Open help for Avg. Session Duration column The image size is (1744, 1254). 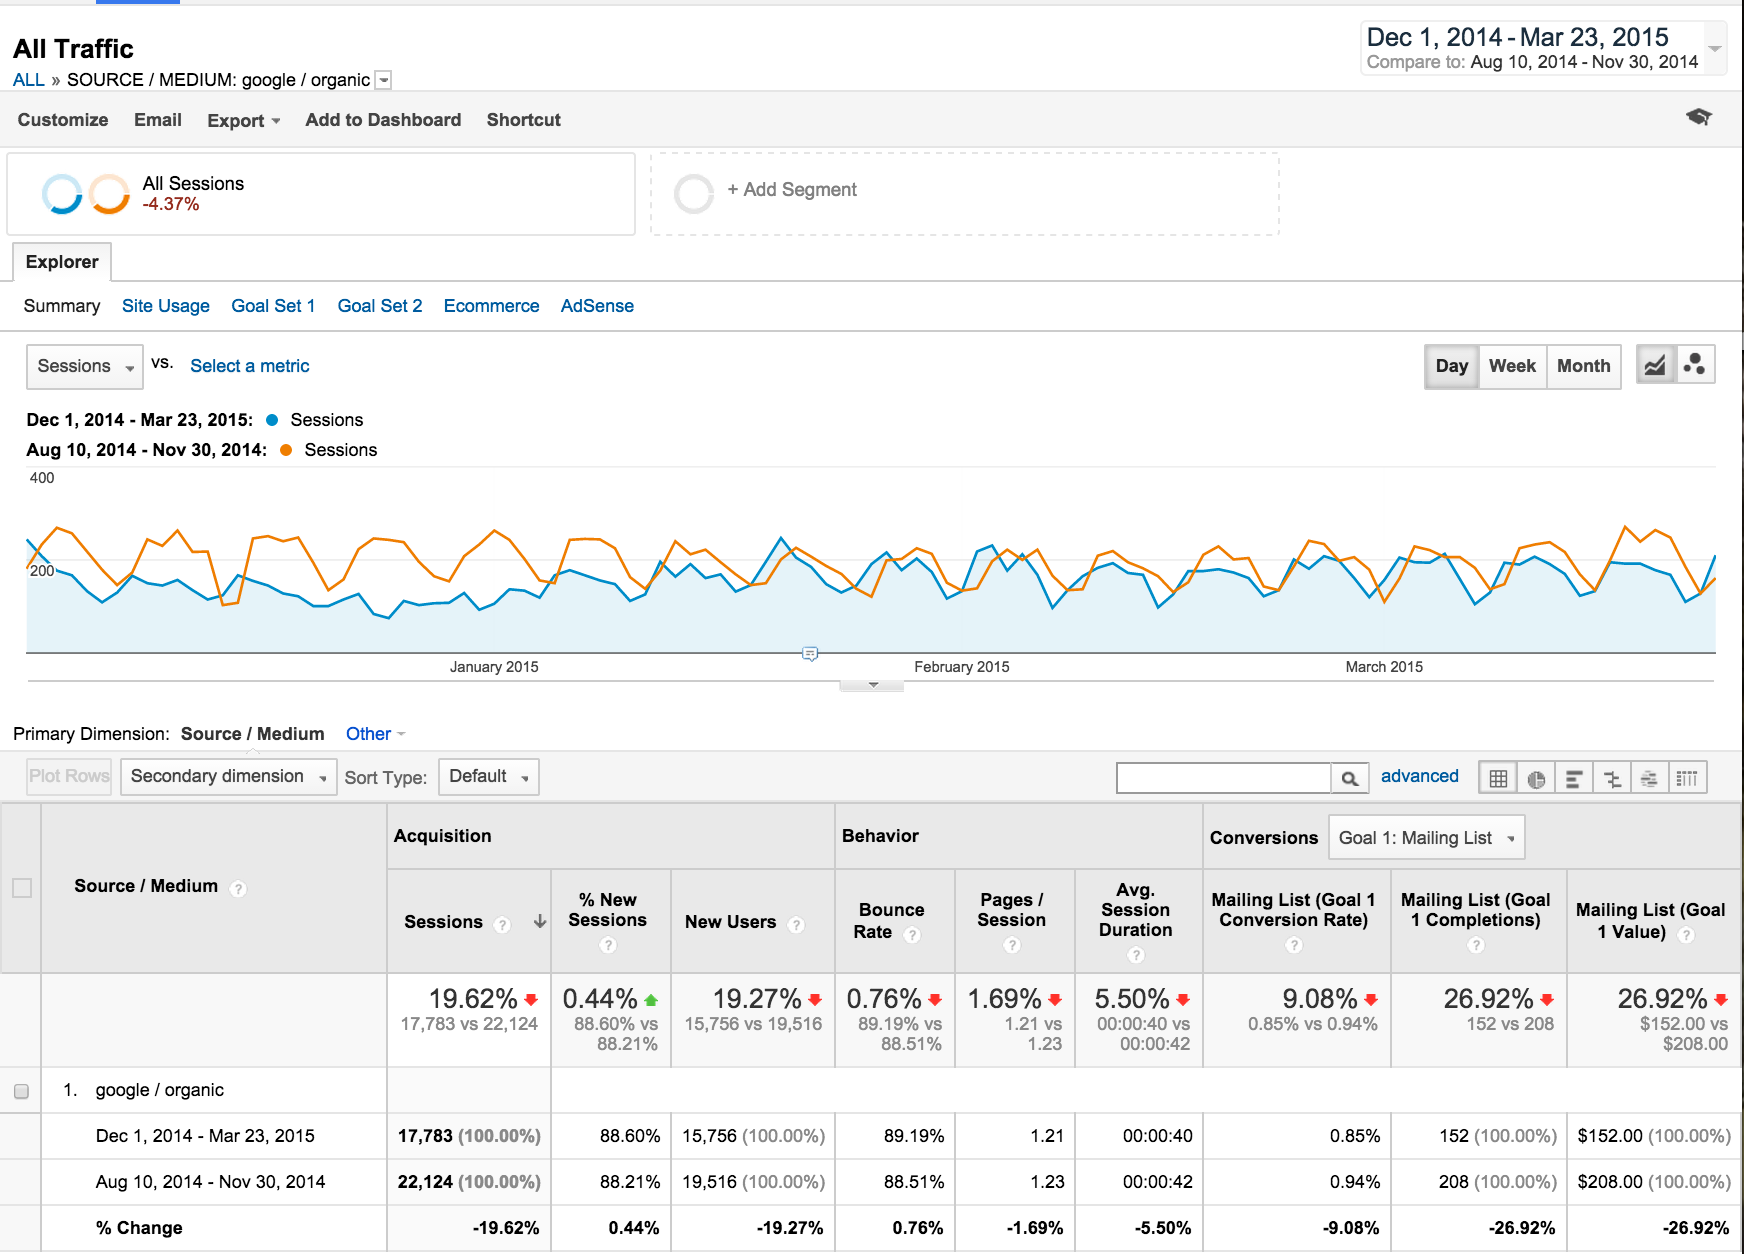tap(1136, 955)
